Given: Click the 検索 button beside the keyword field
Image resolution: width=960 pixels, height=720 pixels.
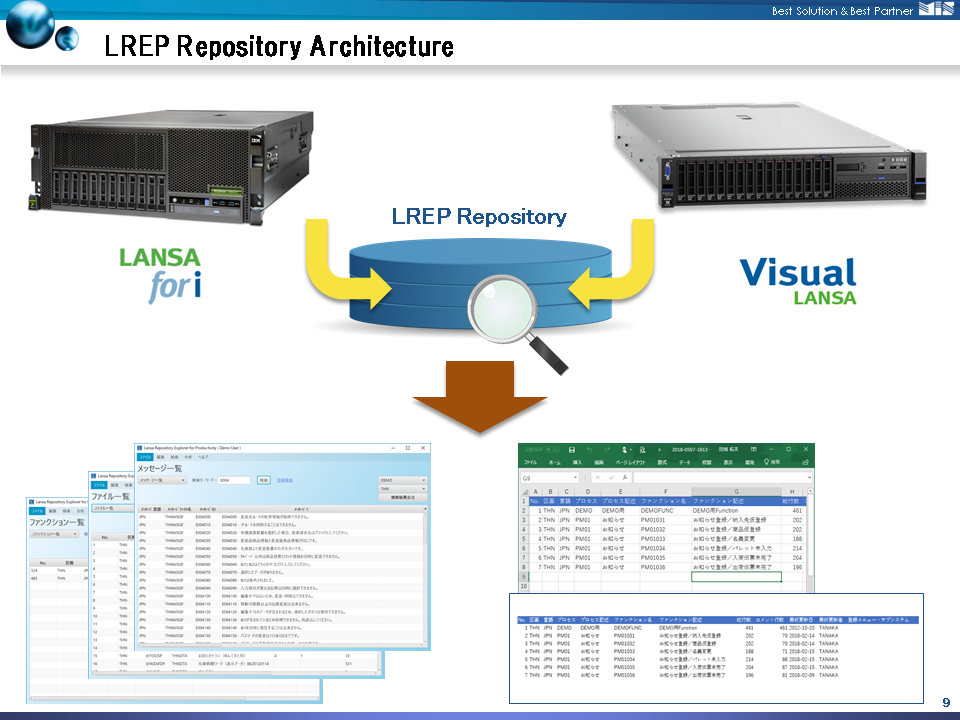Looking at the screenshot, I should point(263,480).
